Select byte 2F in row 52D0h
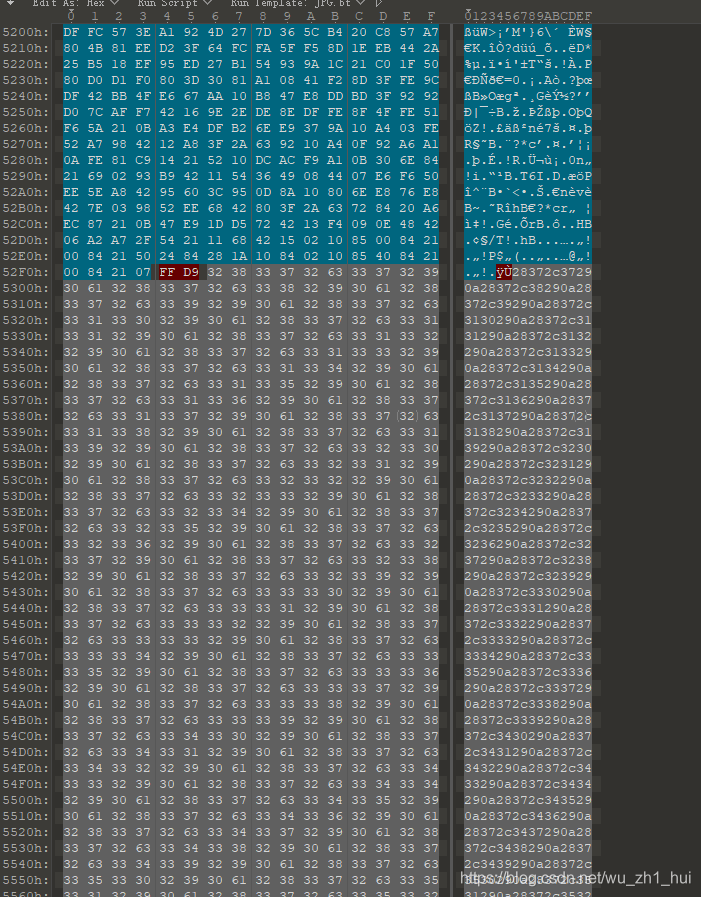This screenshot has width=701, height=897. [x=143, y=240]
